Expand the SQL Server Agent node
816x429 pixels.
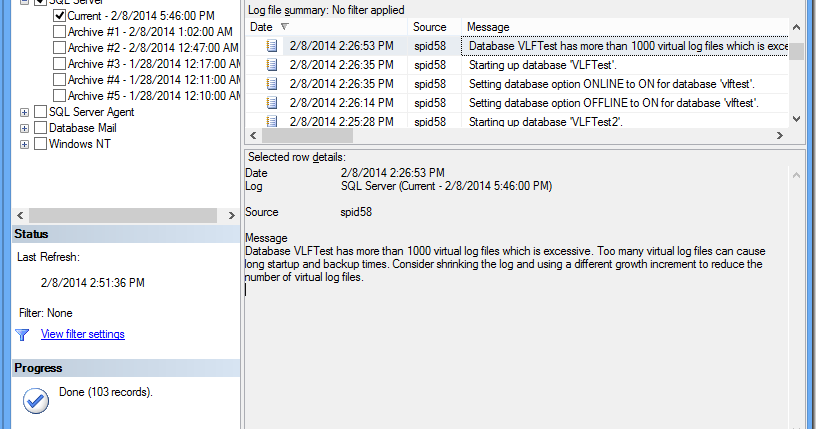point(24,112)
